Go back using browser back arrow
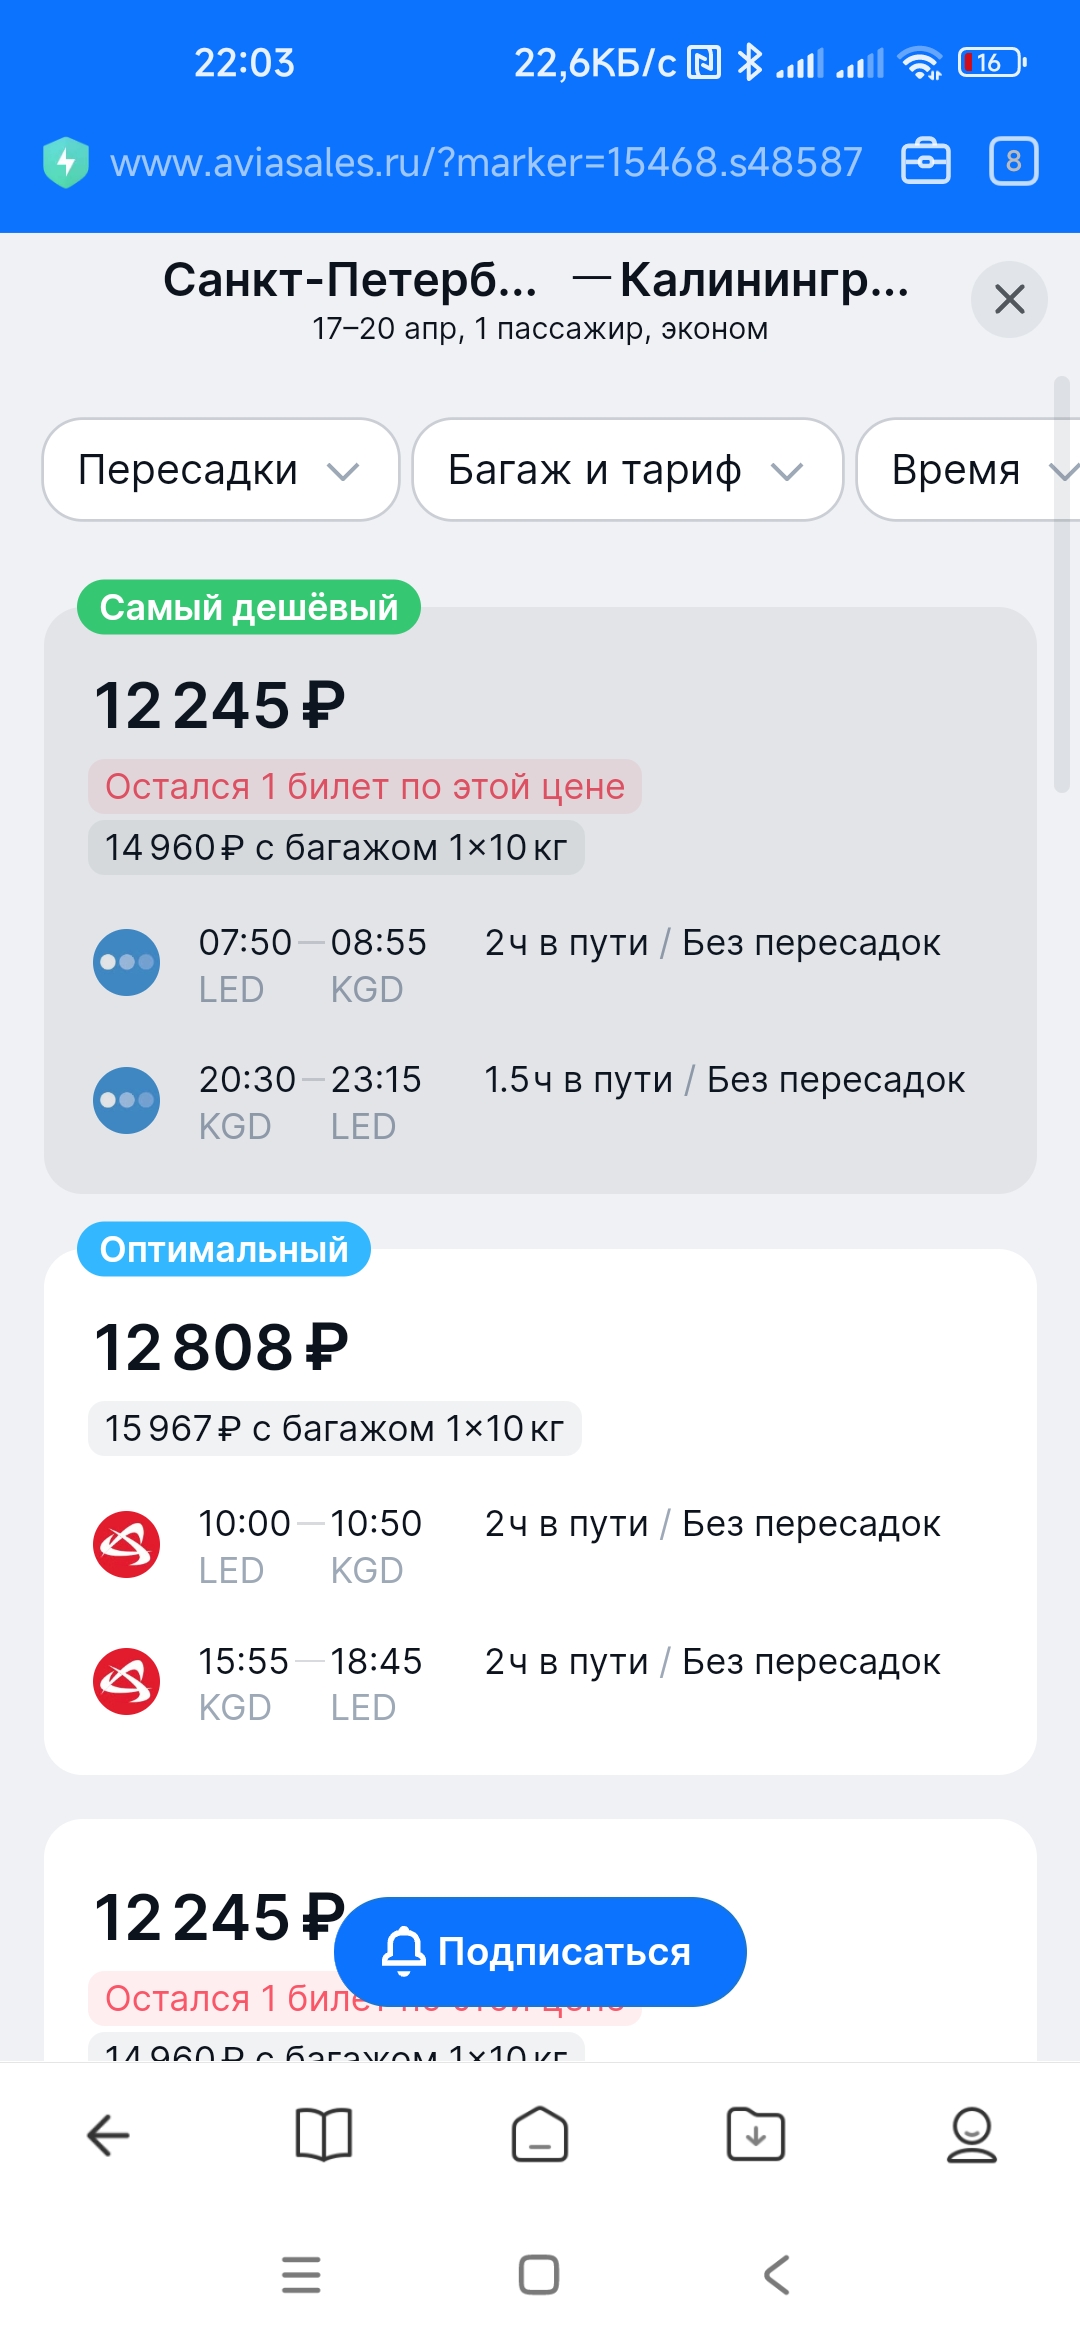 pos(108,2136)
